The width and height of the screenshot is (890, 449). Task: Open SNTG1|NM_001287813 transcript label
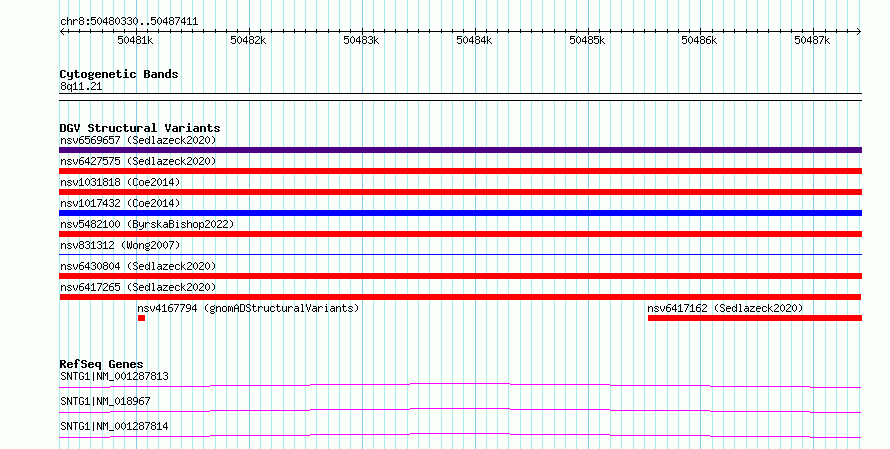click(114, 376)
